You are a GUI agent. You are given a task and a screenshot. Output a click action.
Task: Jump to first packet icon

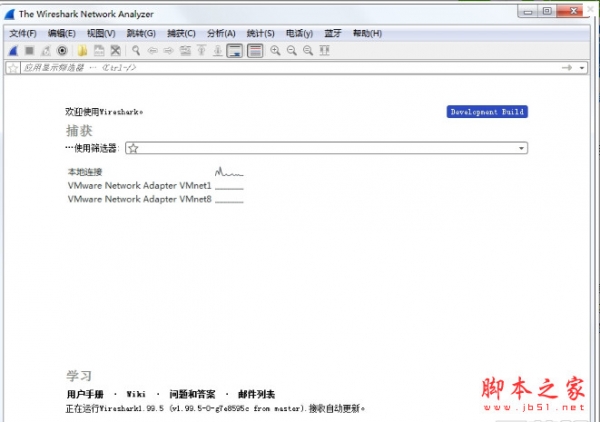[x=202, y=51]
